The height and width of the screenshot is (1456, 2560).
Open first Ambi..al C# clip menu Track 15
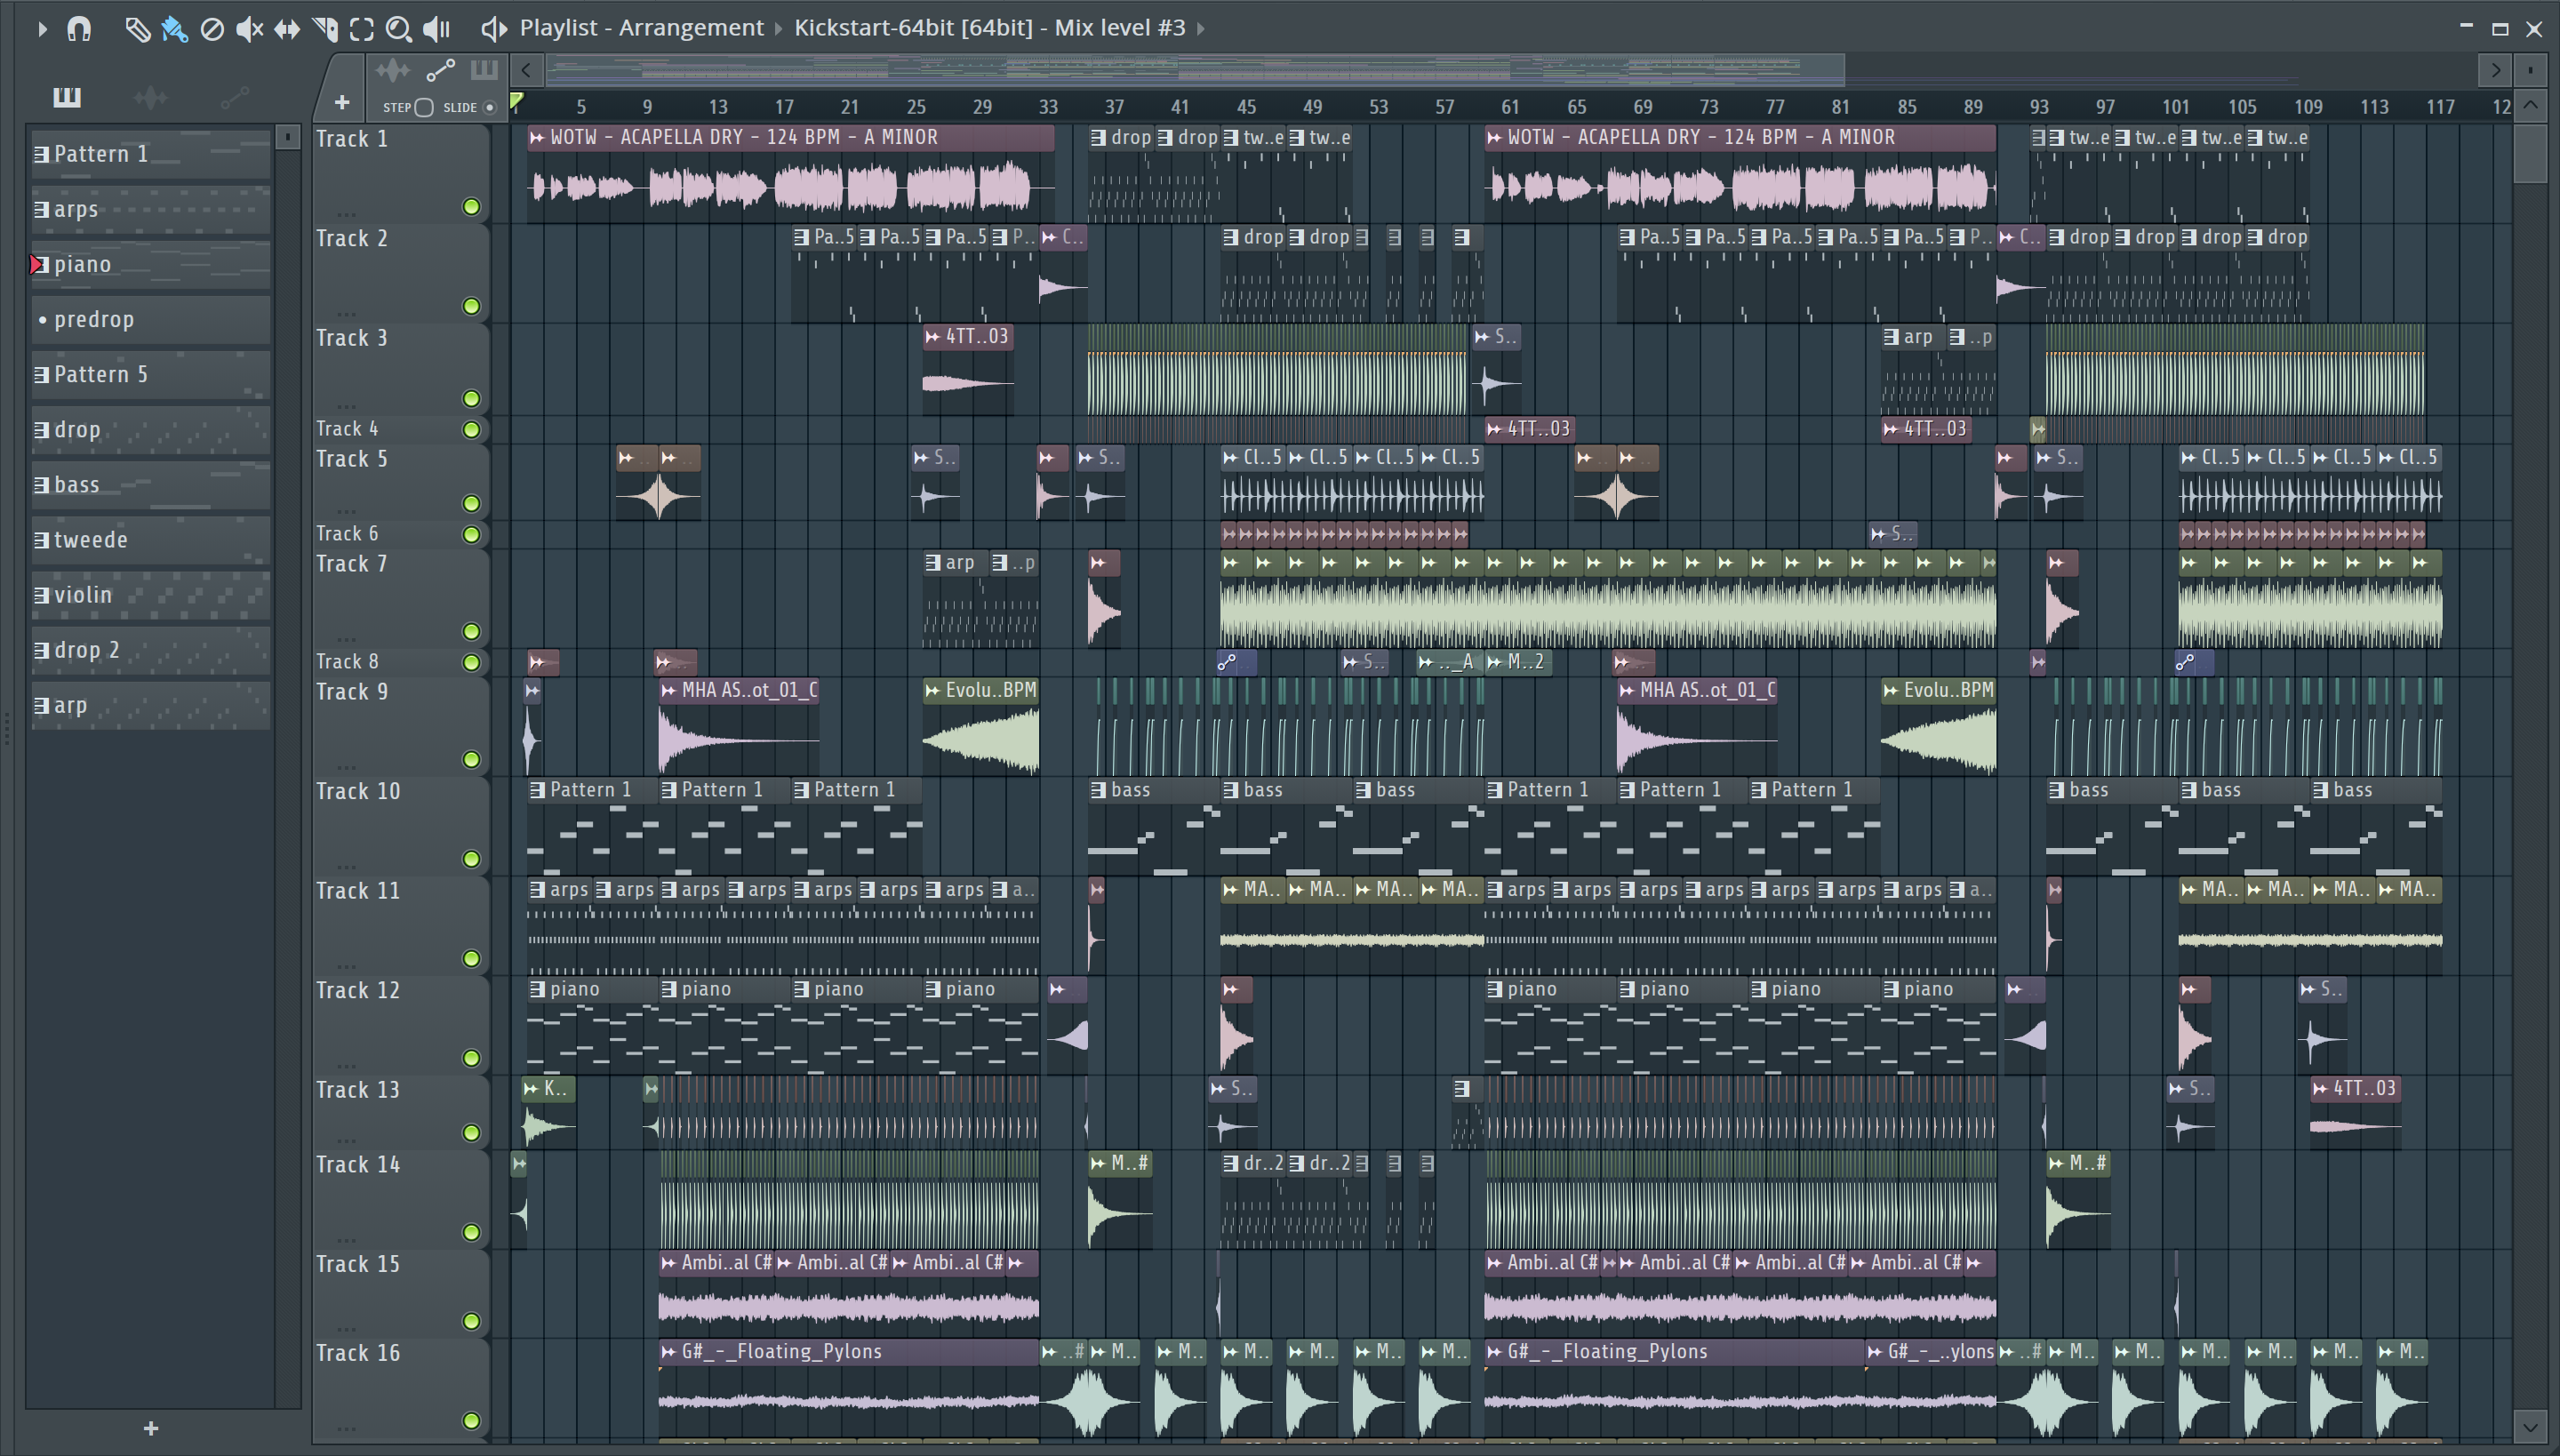click(669, 1263)
